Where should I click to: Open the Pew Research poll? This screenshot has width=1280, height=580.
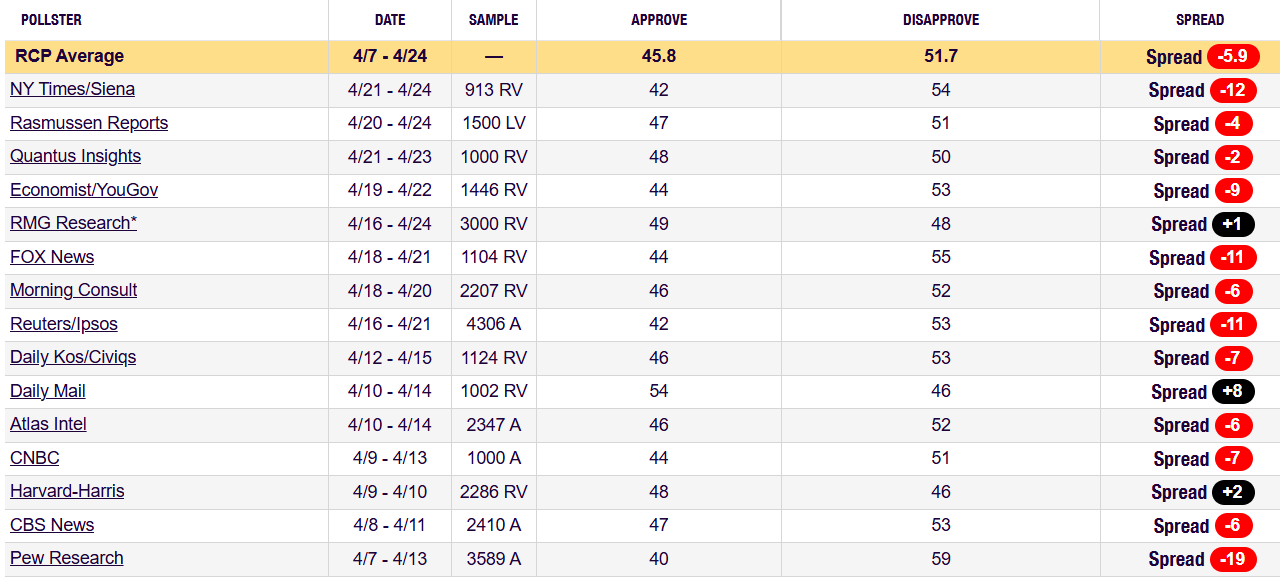point(67,558)
